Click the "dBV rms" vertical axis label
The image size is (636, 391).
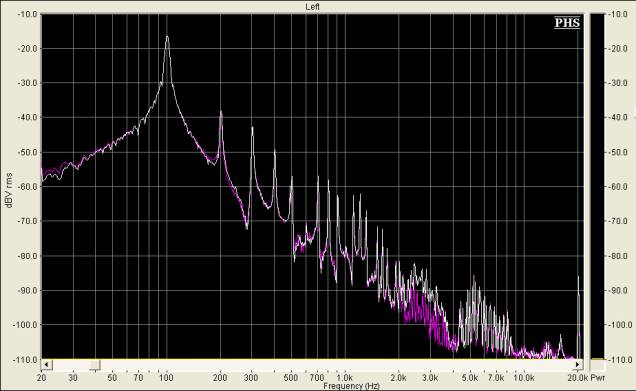coord(9,190)
